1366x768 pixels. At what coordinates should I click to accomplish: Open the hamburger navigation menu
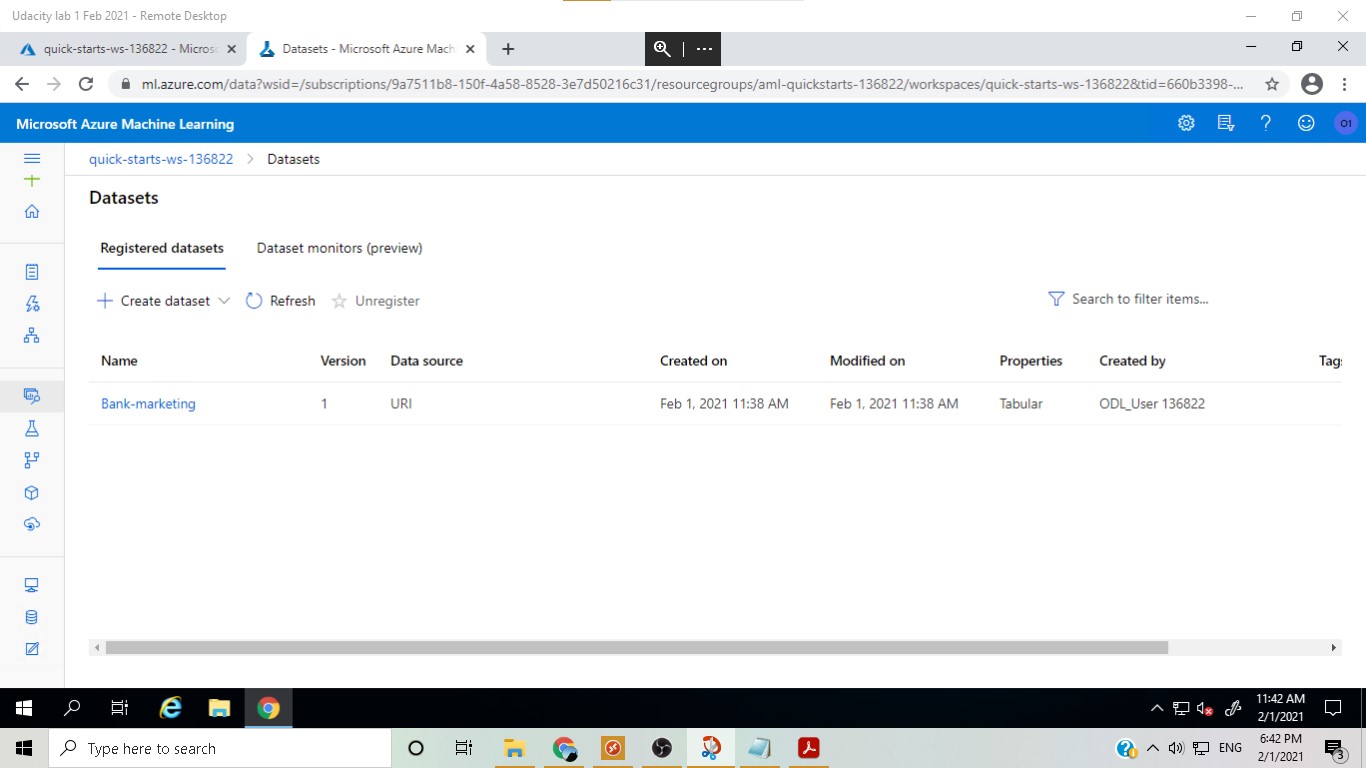click(x=32, y=158)
